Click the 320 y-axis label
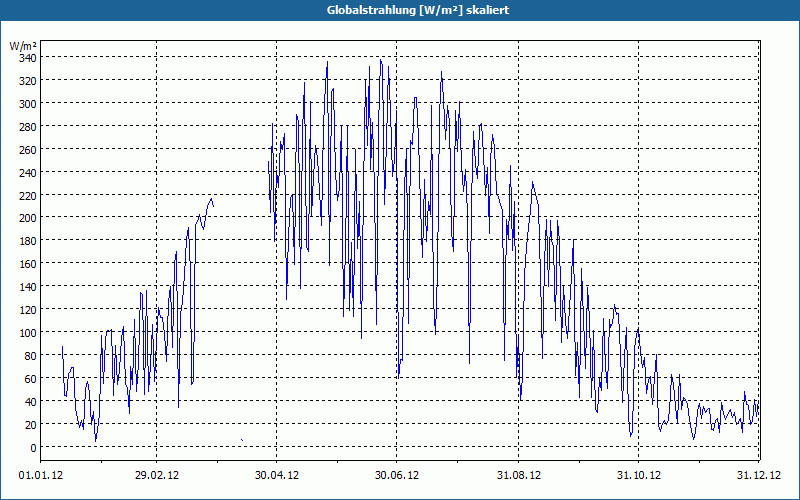The image size is (800, 500). click(28, 81)
